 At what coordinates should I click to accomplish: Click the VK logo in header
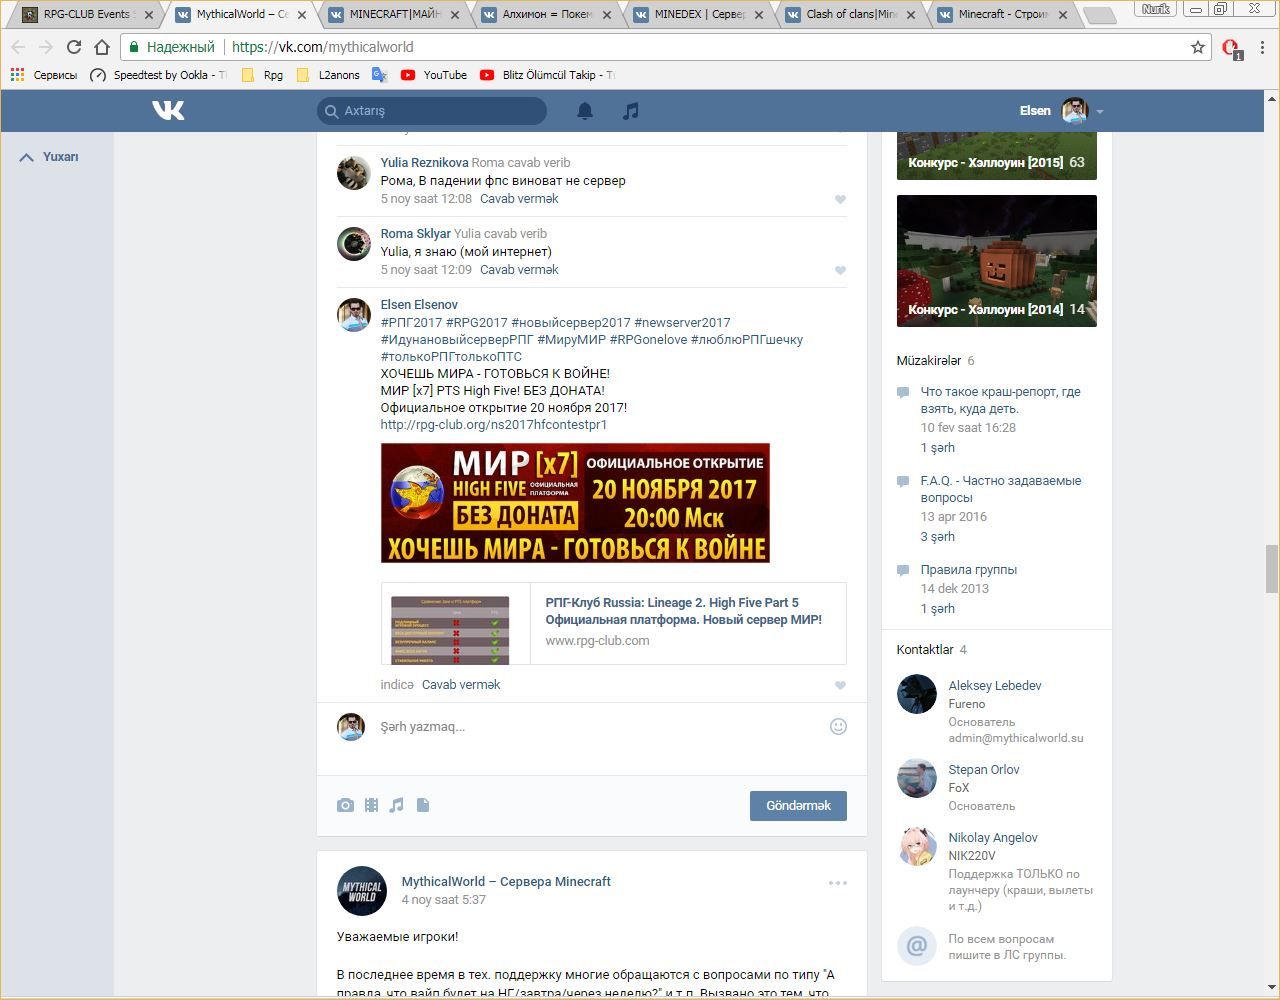pyautogui.click(x=168, y=110)
